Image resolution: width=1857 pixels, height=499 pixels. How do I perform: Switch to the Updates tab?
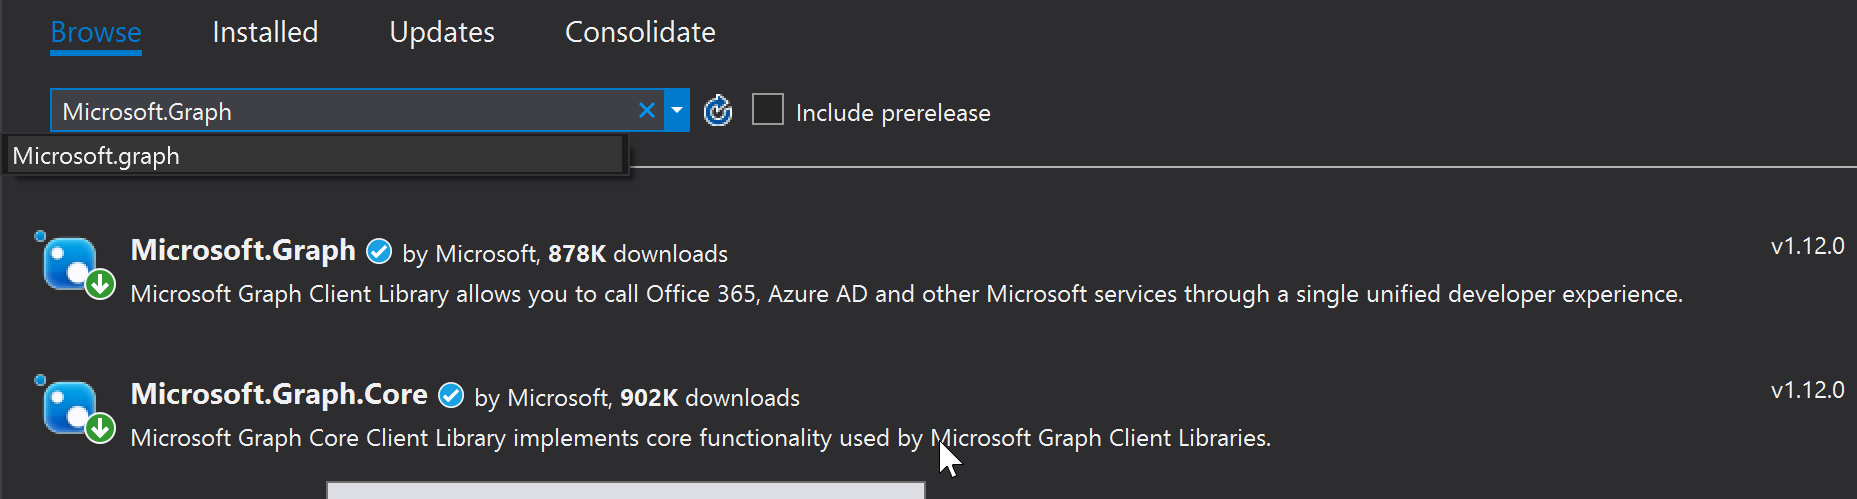coord(442,32)
